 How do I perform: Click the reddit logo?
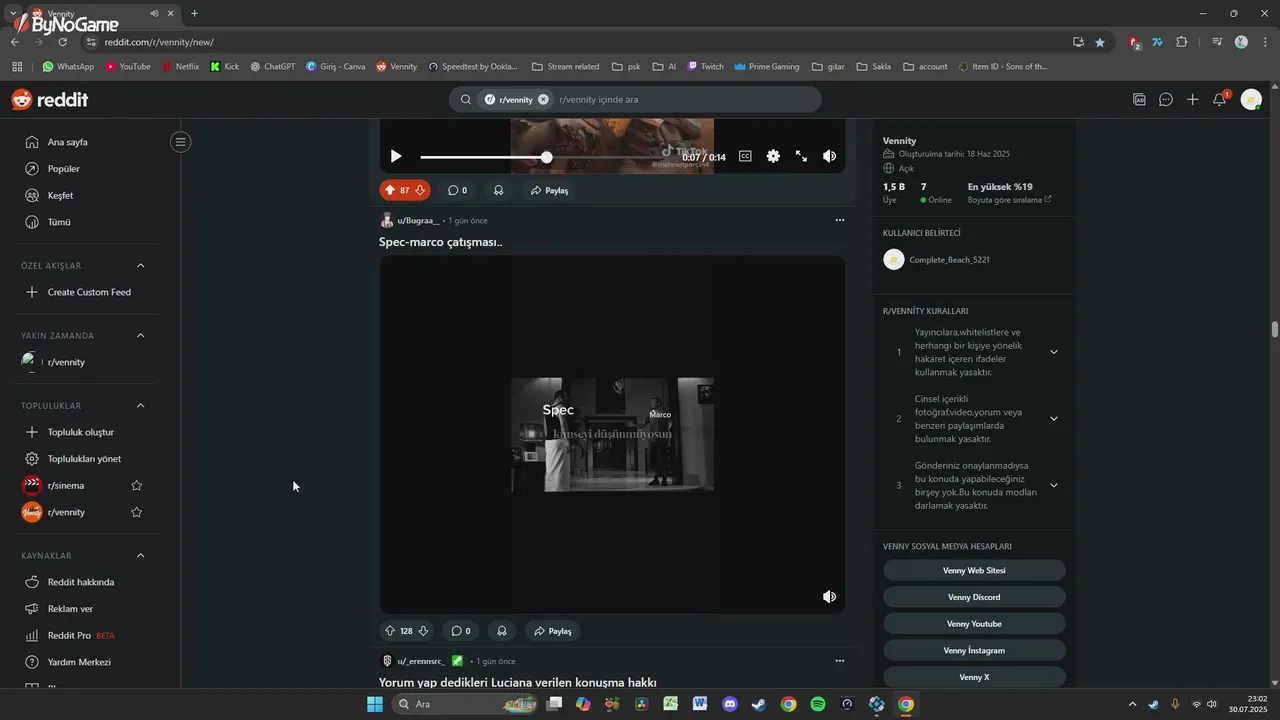[x=50, y=99]
